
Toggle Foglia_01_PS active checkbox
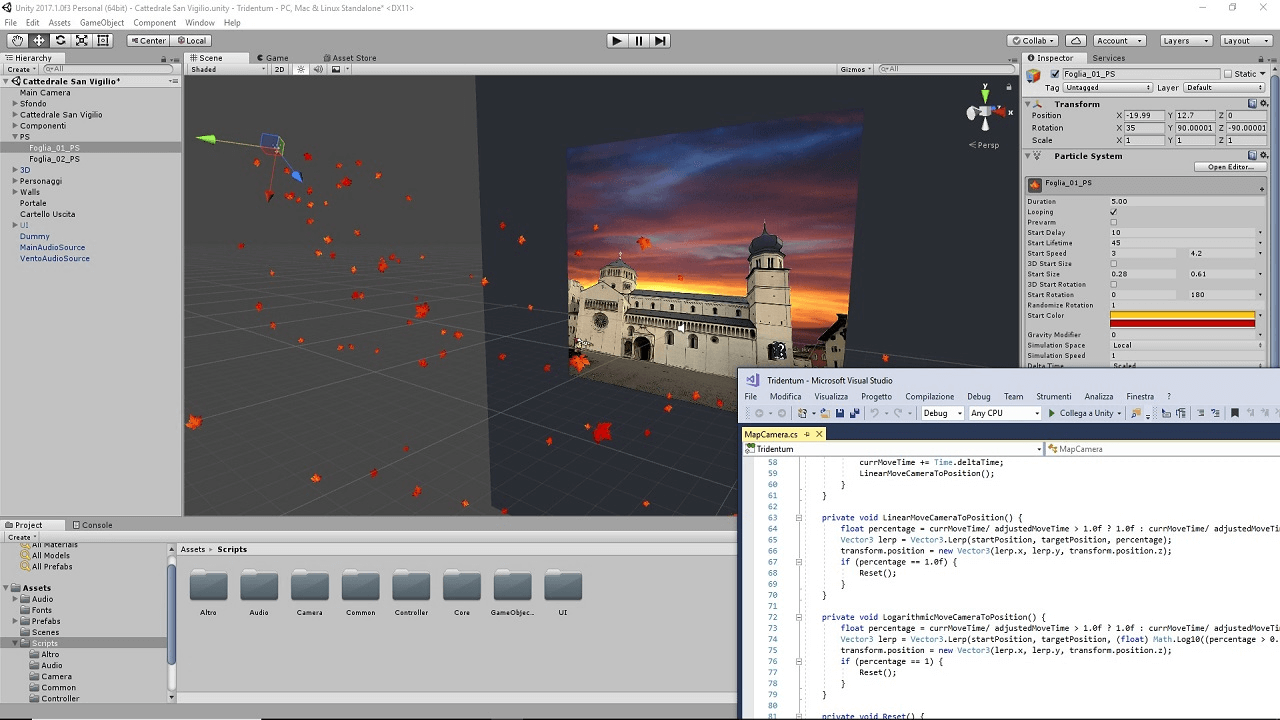click(1055, 74)
